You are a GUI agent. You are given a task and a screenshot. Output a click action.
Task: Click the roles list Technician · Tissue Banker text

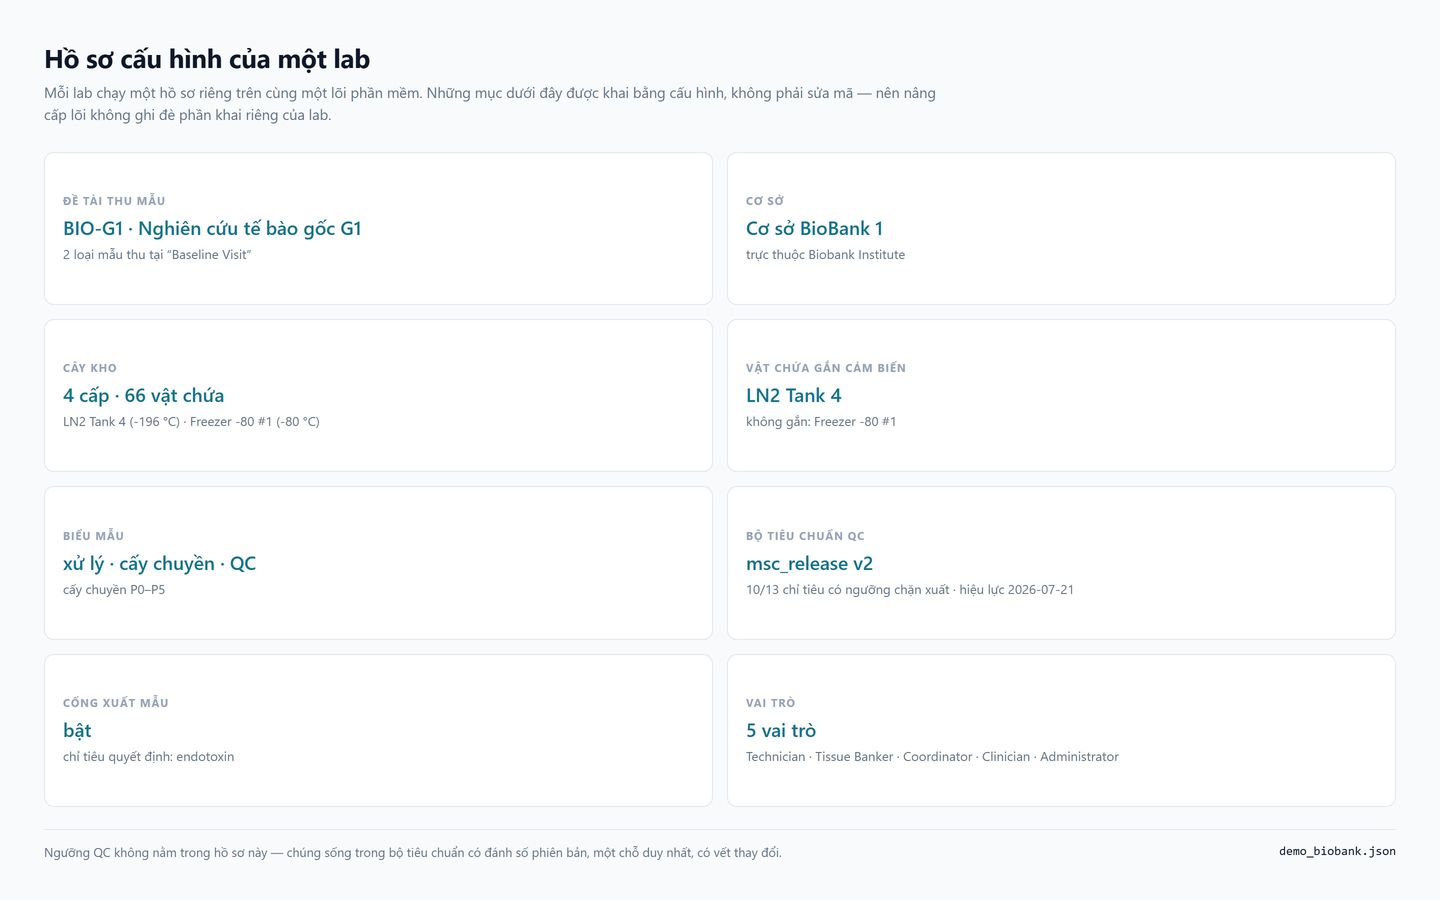click(932, 757)
